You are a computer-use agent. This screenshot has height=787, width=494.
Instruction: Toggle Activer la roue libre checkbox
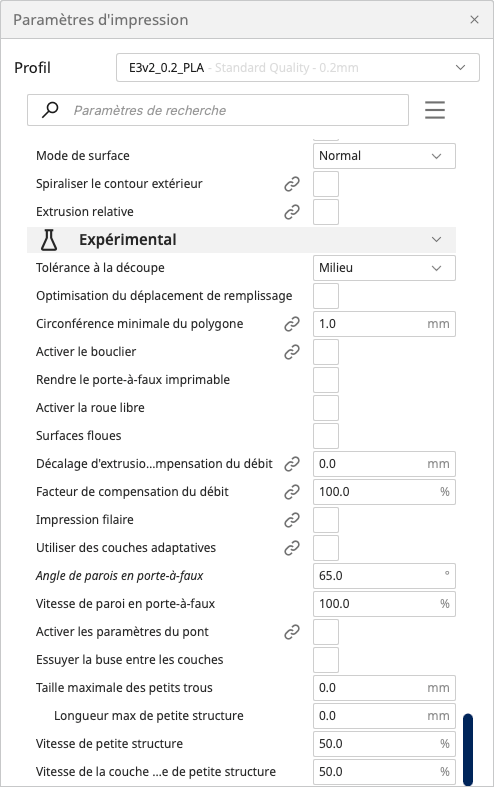pos(326,408)
